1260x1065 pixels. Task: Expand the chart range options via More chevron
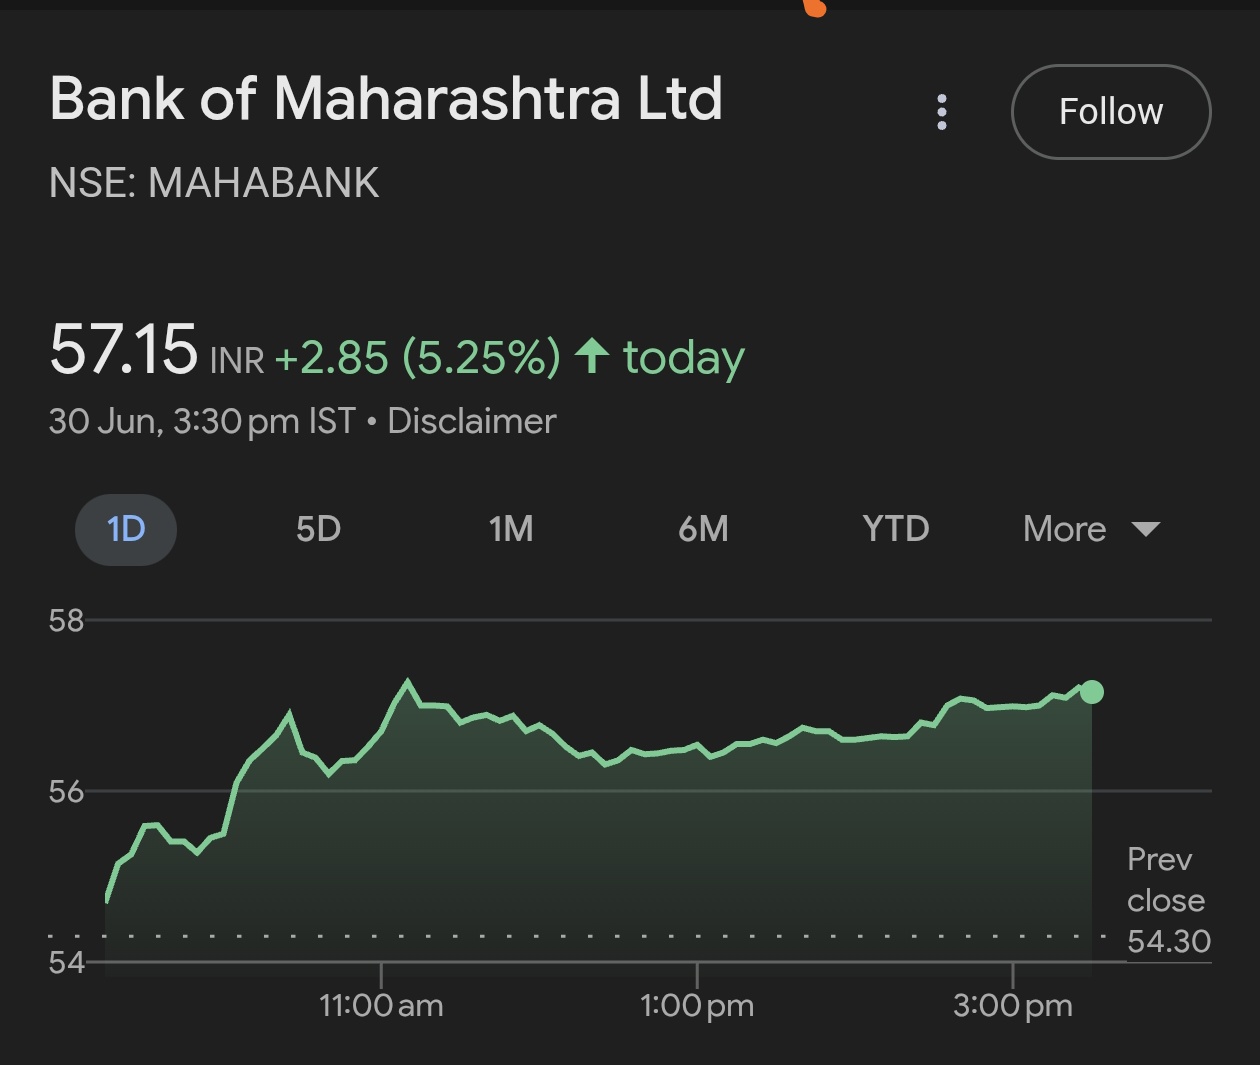(1146, 530)
